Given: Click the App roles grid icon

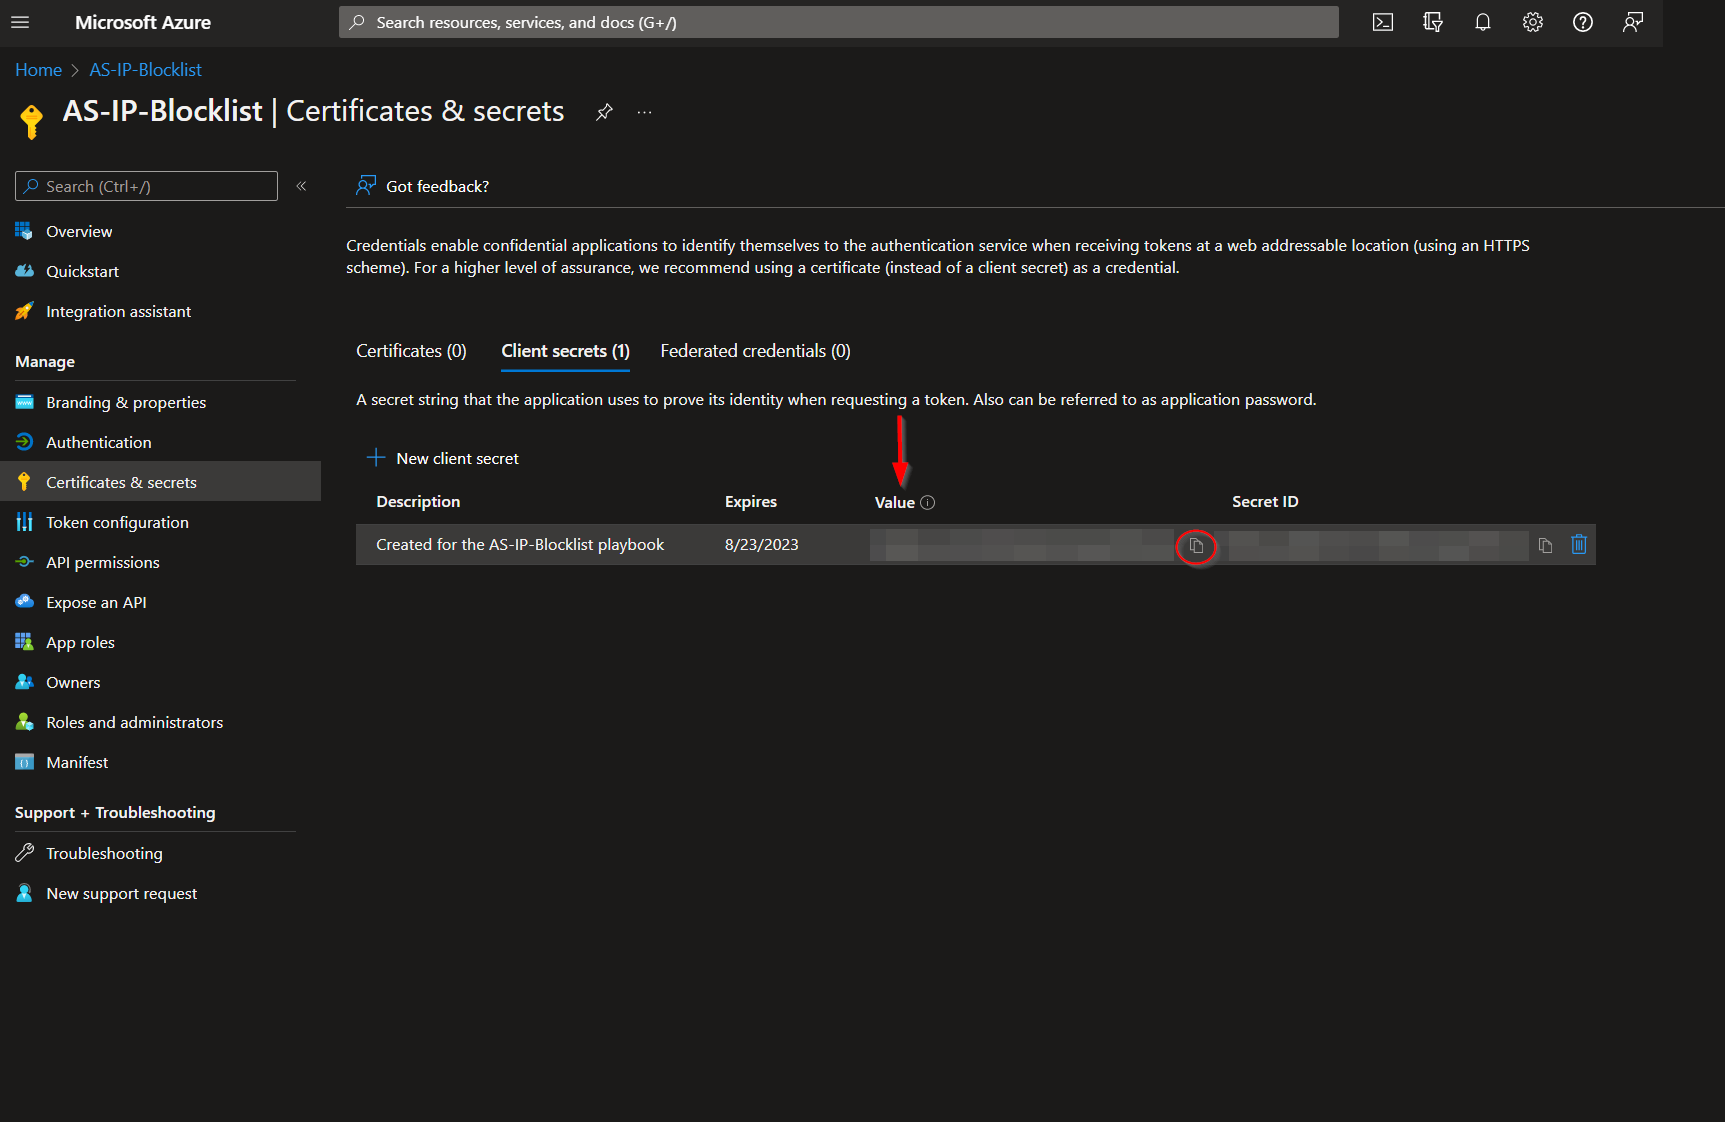Looking at the screenshot, I should [24, 642].
